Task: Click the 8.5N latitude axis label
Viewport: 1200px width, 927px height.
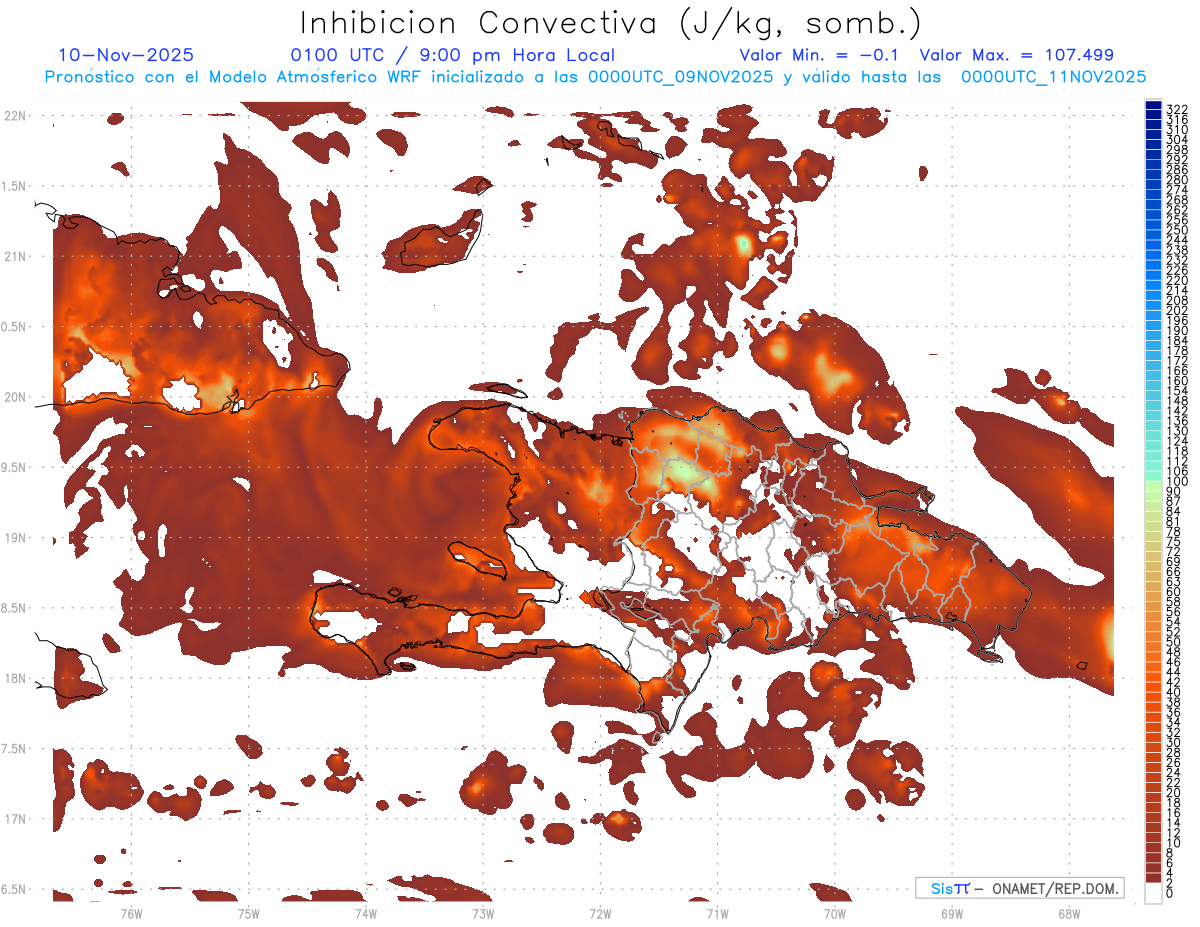Action: click(x=15, y=608)
